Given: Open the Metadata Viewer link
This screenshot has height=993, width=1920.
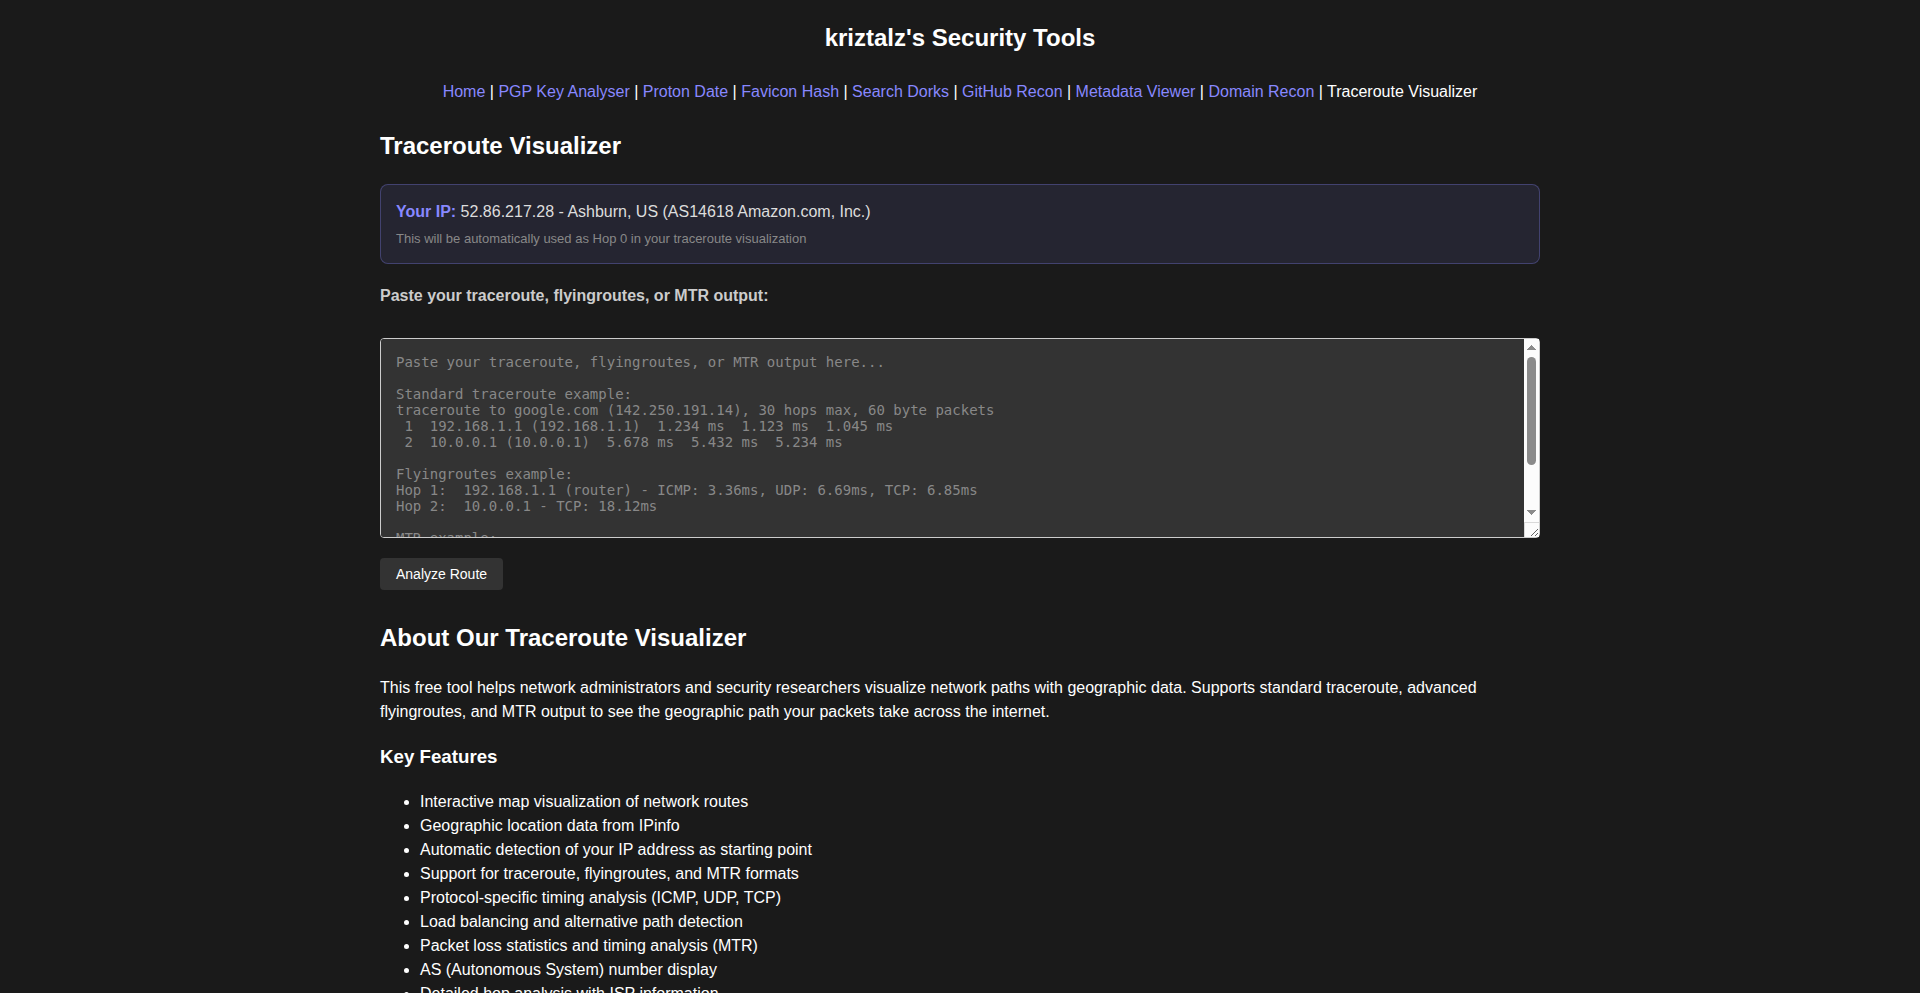Looking at the screenshot, I should coord(1135,91).
